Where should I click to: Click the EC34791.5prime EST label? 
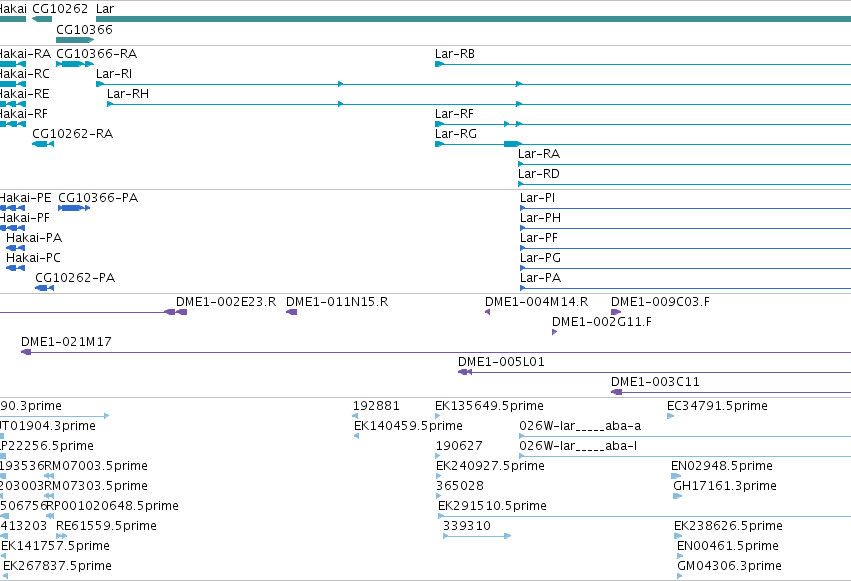click(x=717, y=406)
